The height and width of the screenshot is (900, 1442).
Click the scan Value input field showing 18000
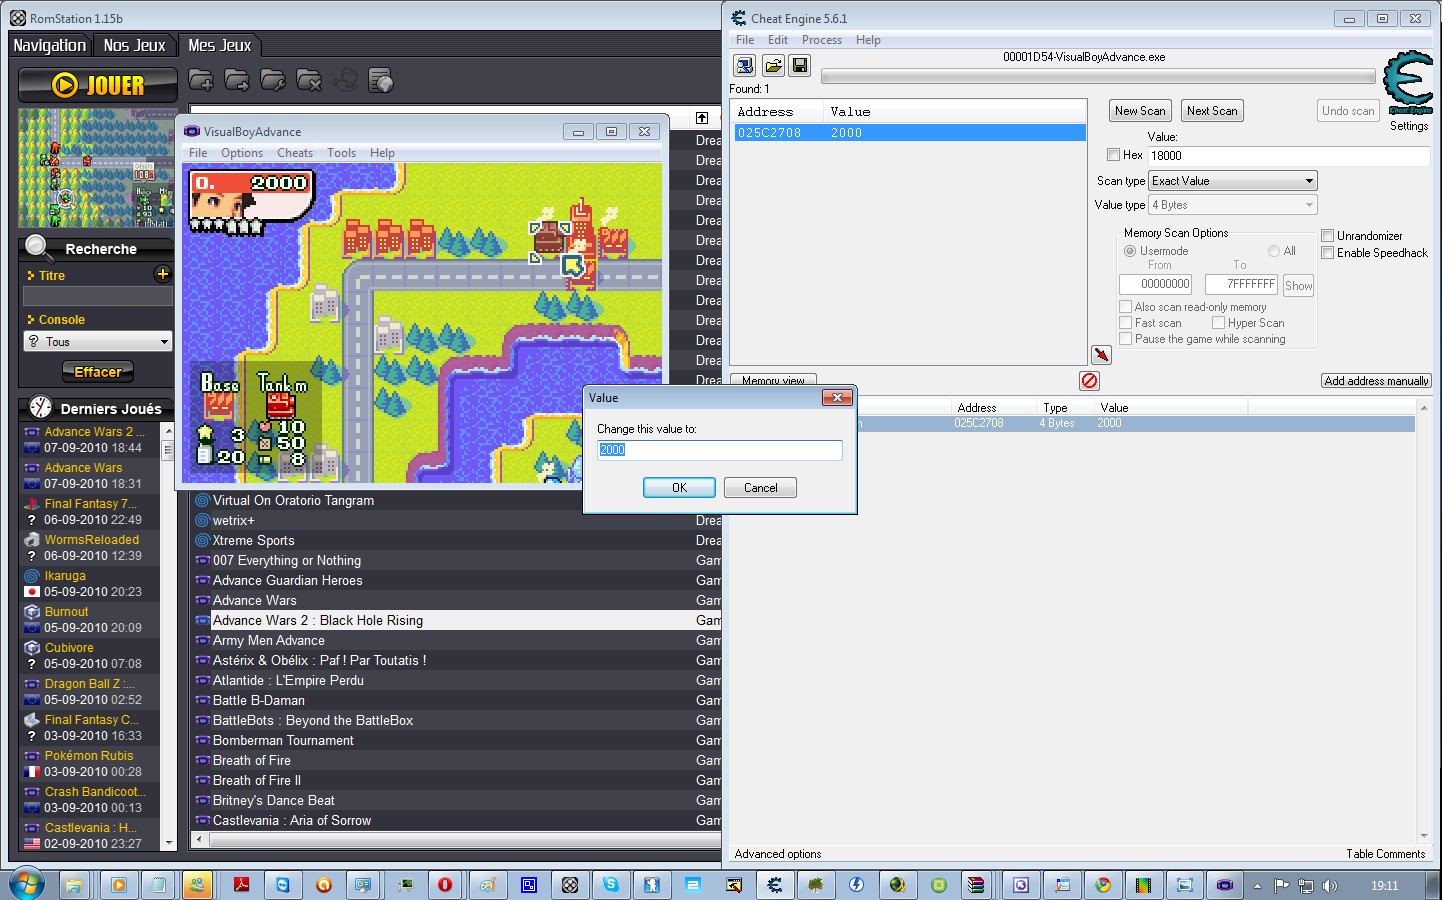pos(1289,156)
